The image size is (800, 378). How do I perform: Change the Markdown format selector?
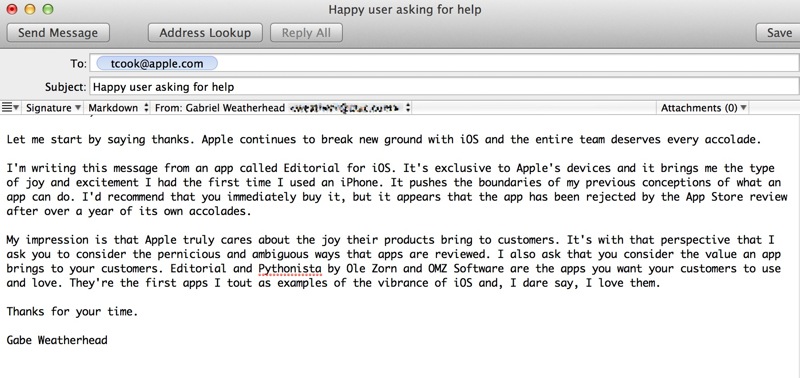pyautogui.click(x=118, y=108)
